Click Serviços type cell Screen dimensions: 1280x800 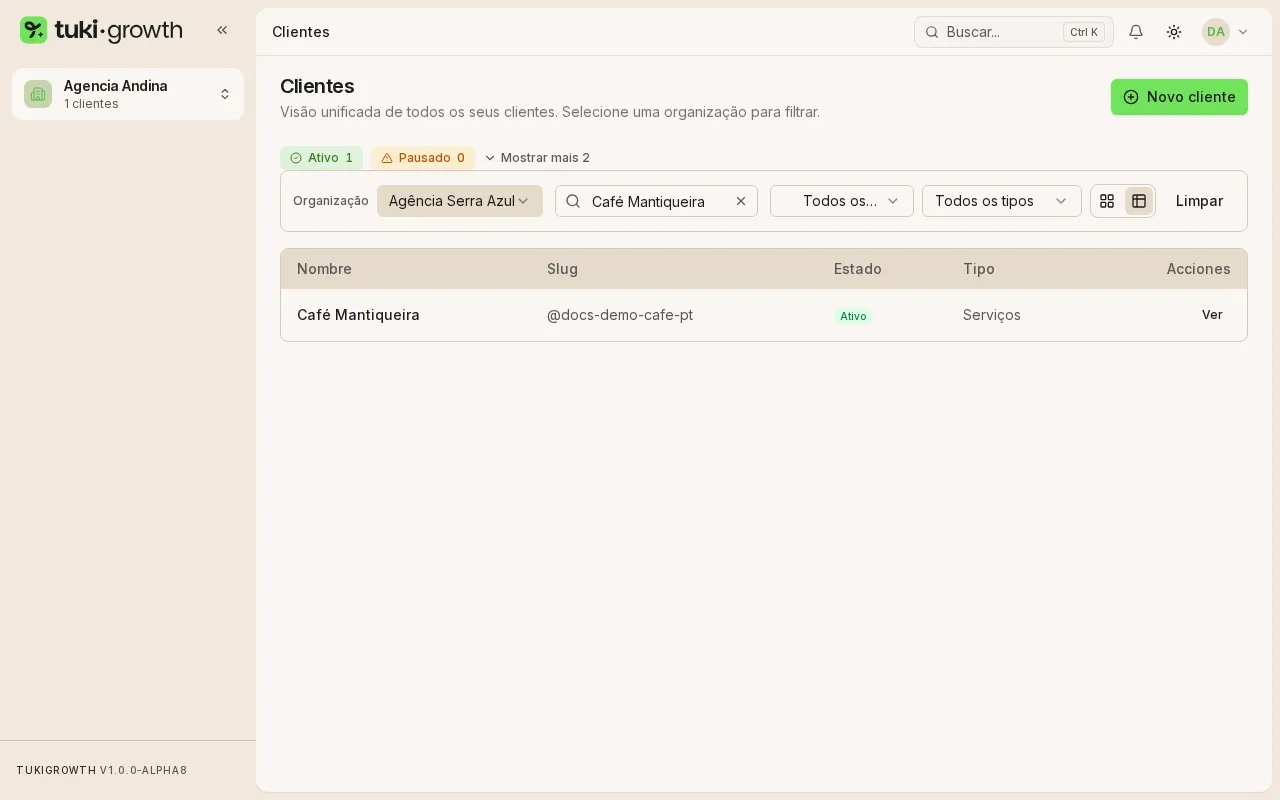click(x=992, y=315)
